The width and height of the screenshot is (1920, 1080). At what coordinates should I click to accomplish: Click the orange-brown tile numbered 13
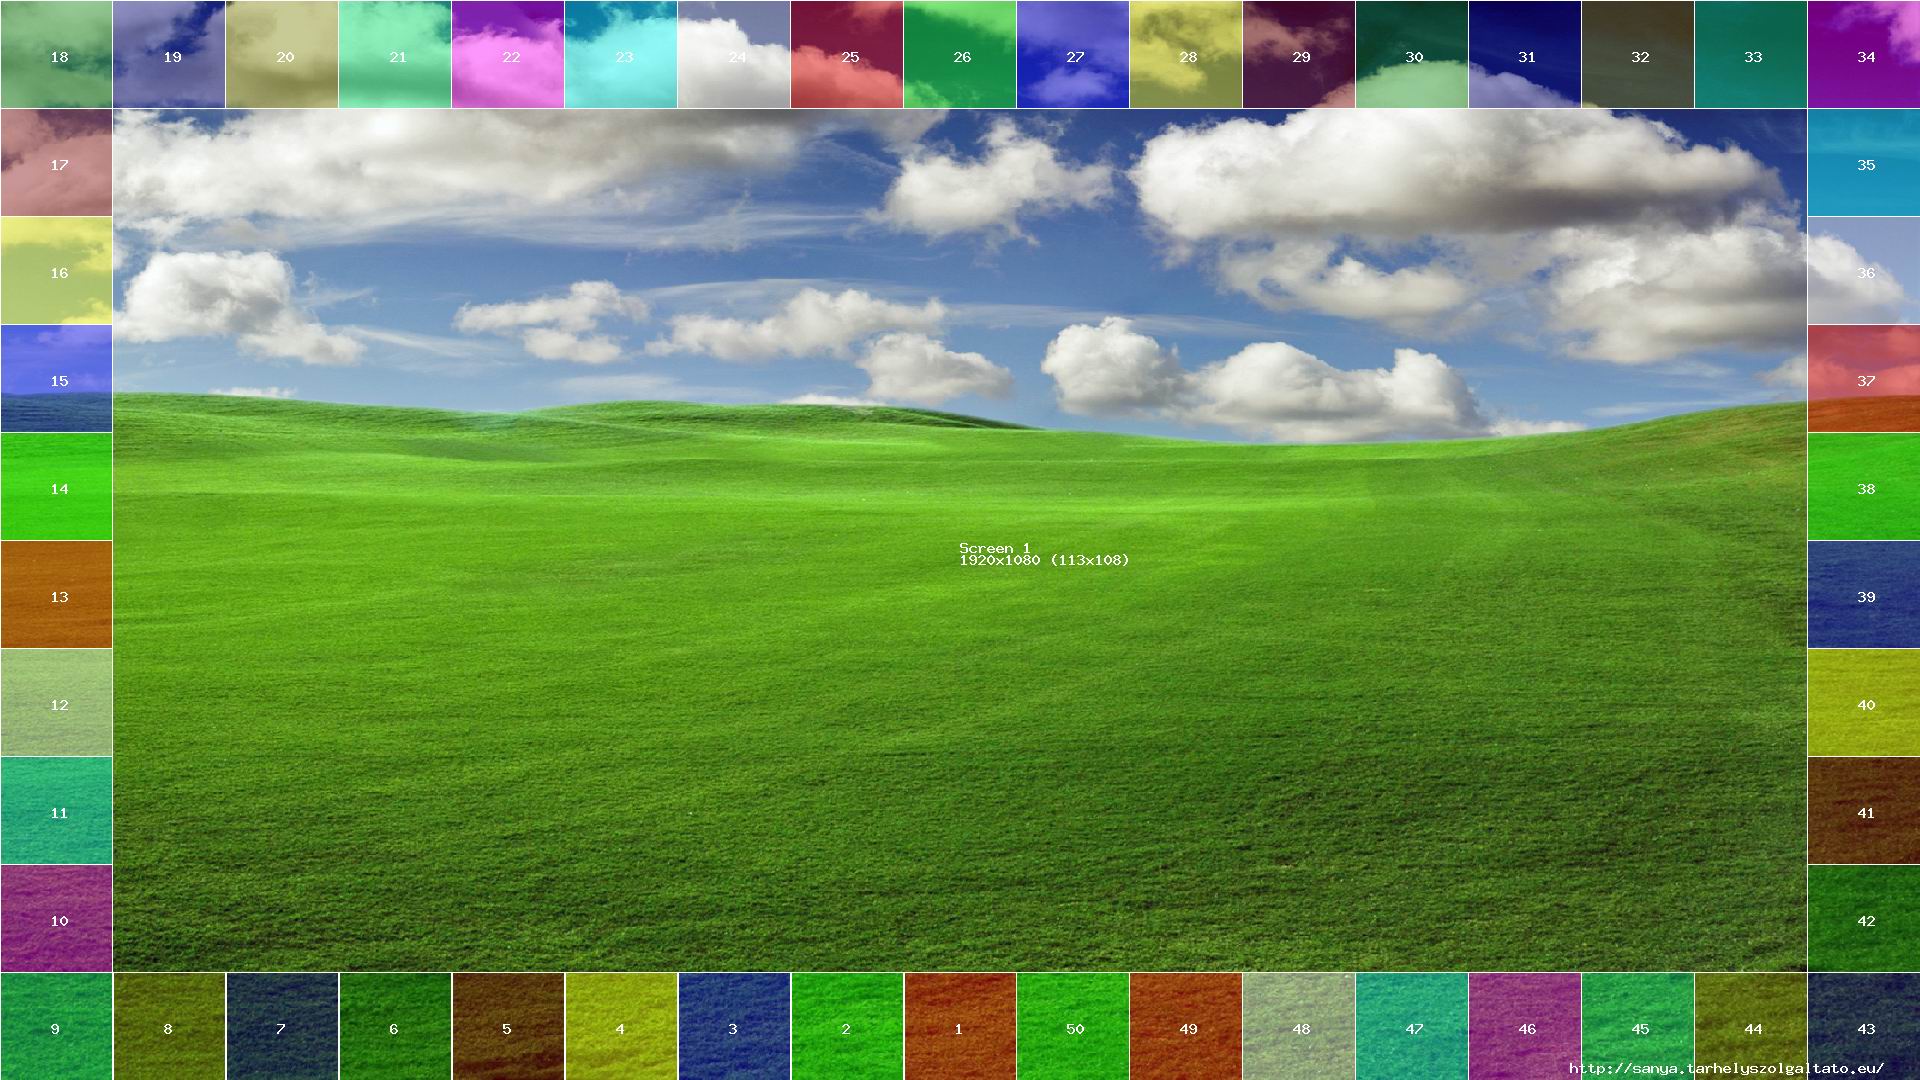56,594
